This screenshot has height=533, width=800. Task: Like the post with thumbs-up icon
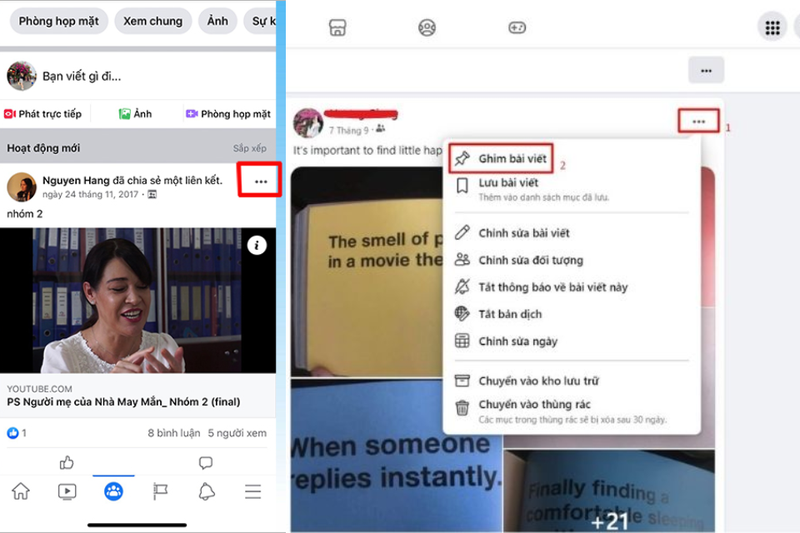[67, 463]
